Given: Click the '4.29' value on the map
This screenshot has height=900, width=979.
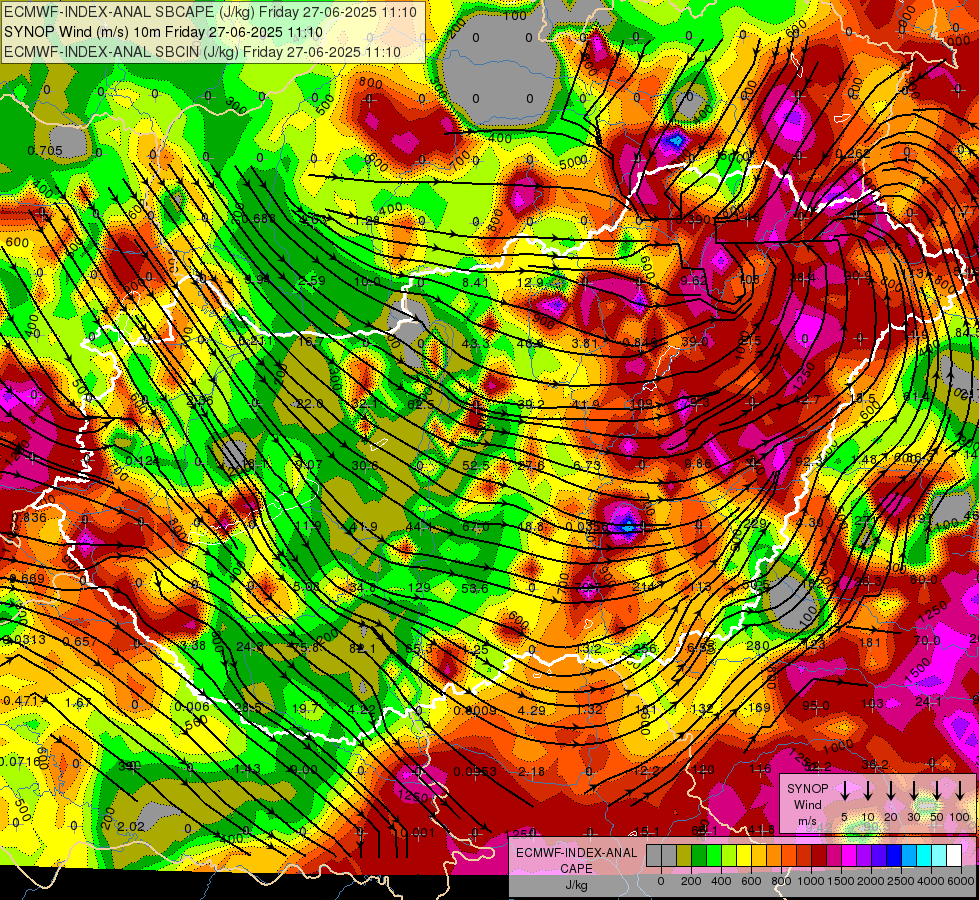Looking at the screenshot, I should [x=532, y=710].
